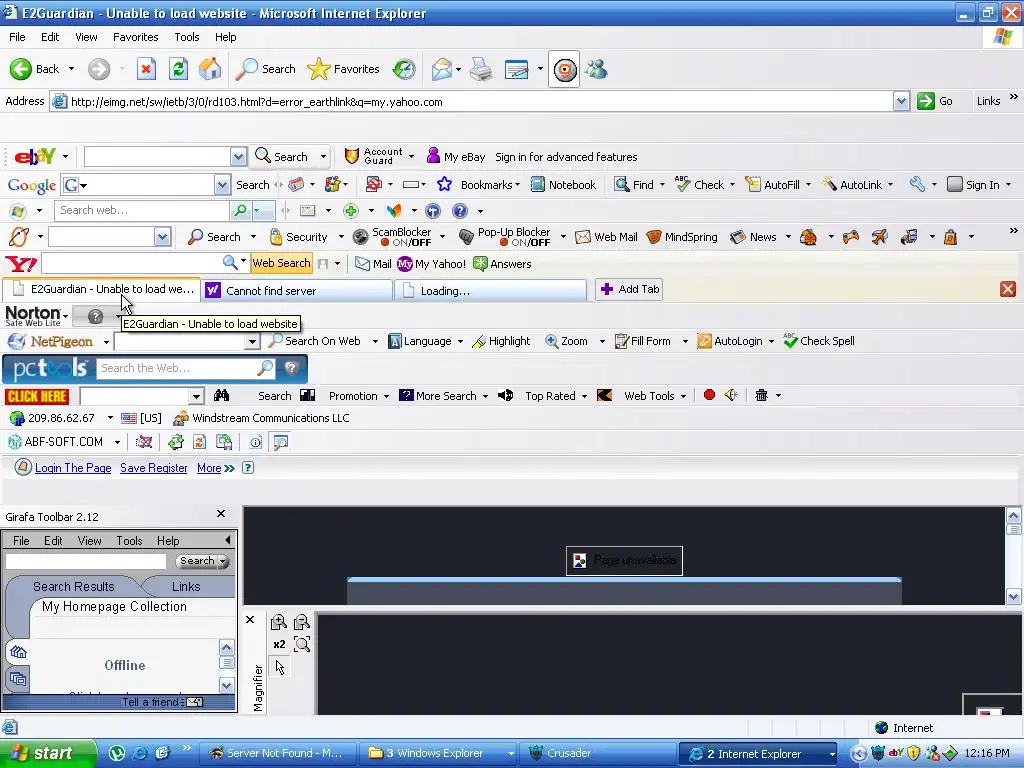This screenshot has width=1024, height=768.
Task: Expand the NetPigeon search field dropdown
Action: pyautogui.click(x=252, y=342)
